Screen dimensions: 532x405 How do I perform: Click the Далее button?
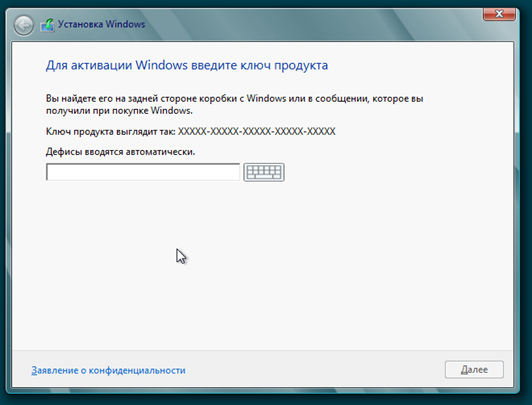coord(474,369)
